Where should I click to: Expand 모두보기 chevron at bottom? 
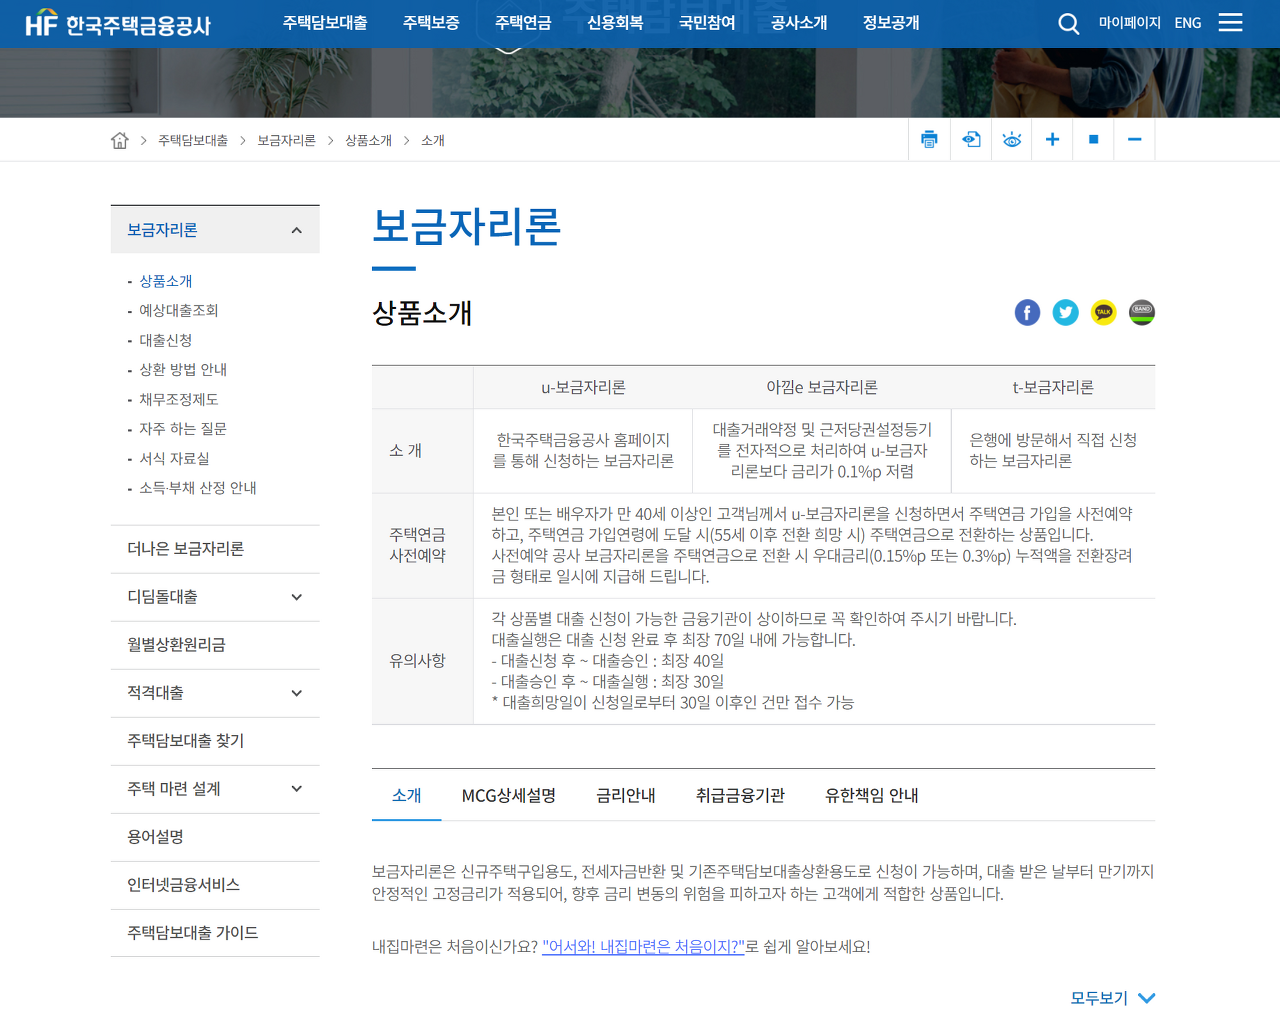pos(1146,998)
